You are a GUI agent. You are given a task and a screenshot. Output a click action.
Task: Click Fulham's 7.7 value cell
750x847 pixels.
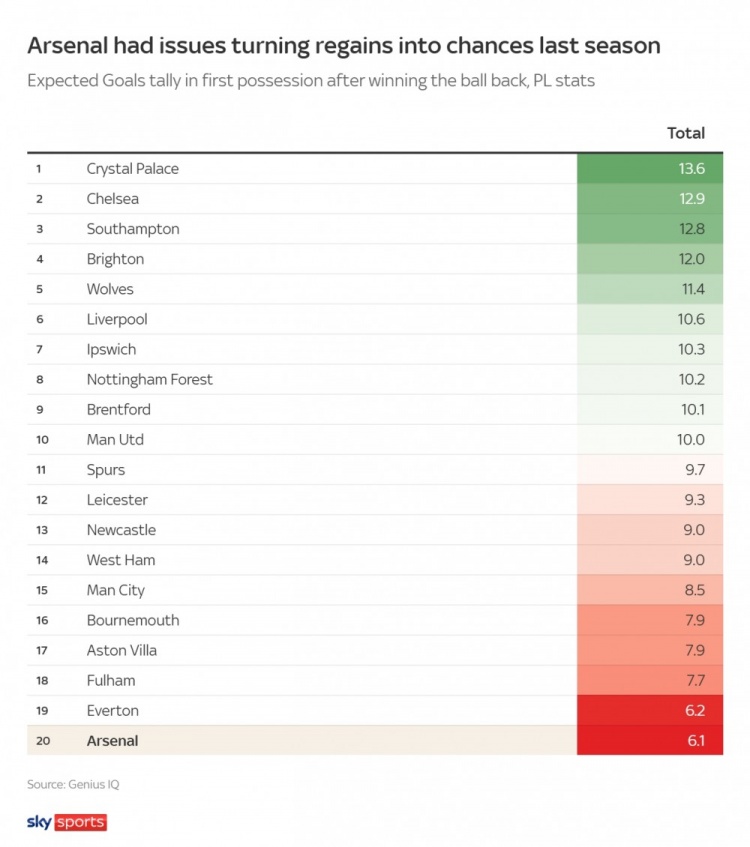[x=650, y=681]
